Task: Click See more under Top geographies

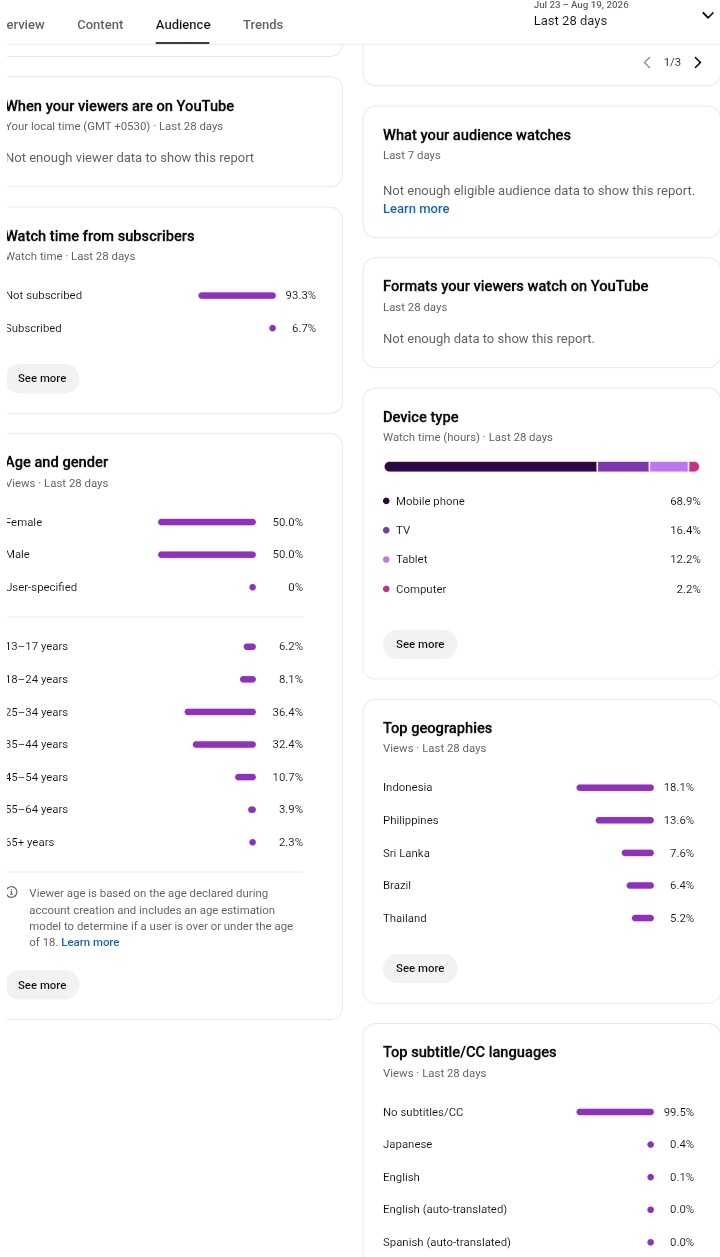Action: click(420, 968)
